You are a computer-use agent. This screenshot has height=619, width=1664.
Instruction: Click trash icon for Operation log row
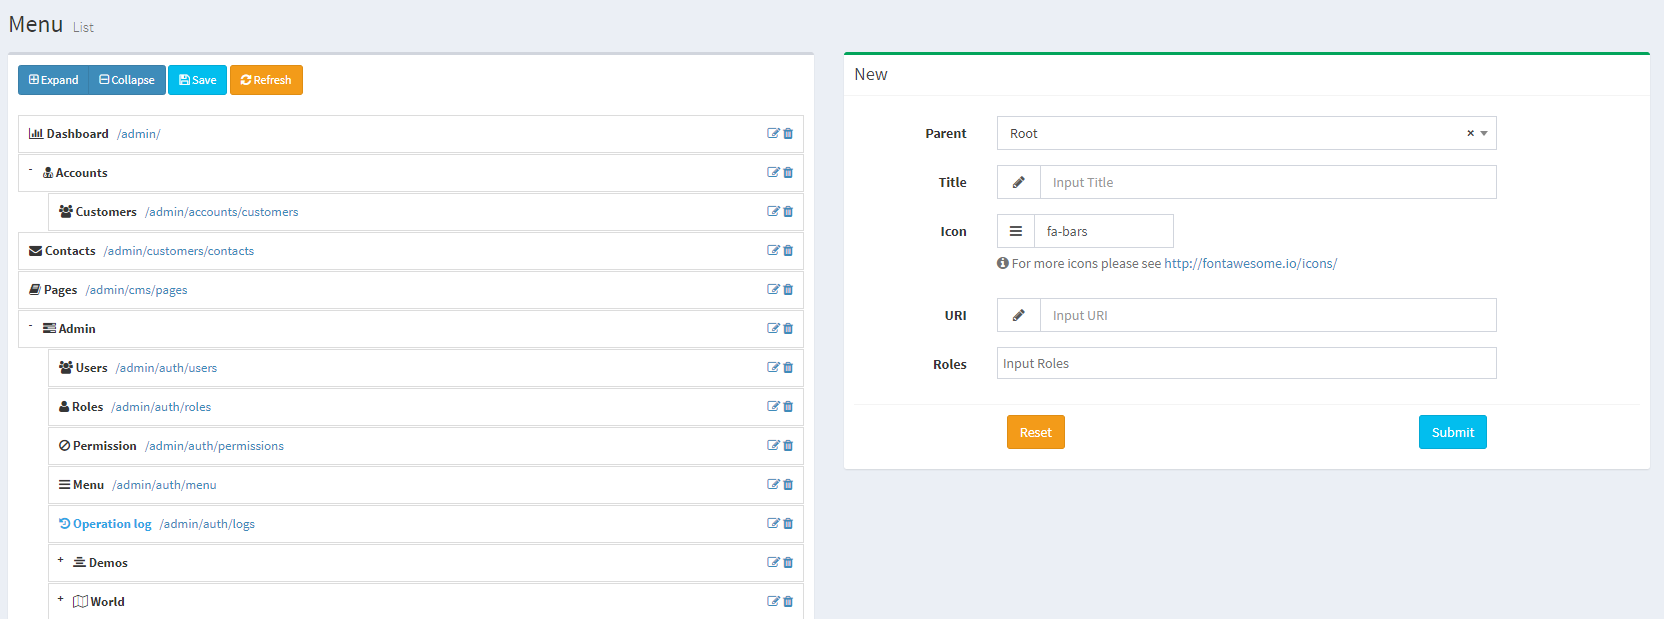coord(788,524)
